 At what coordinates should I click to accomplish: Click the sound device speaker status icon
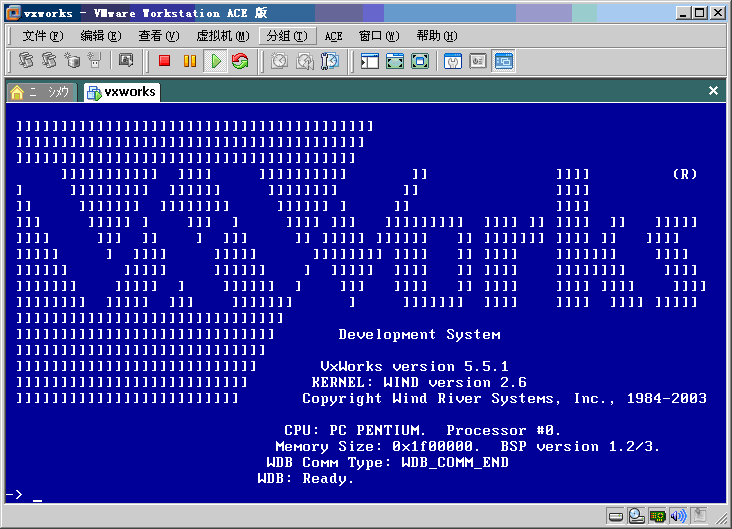[678, 516]
